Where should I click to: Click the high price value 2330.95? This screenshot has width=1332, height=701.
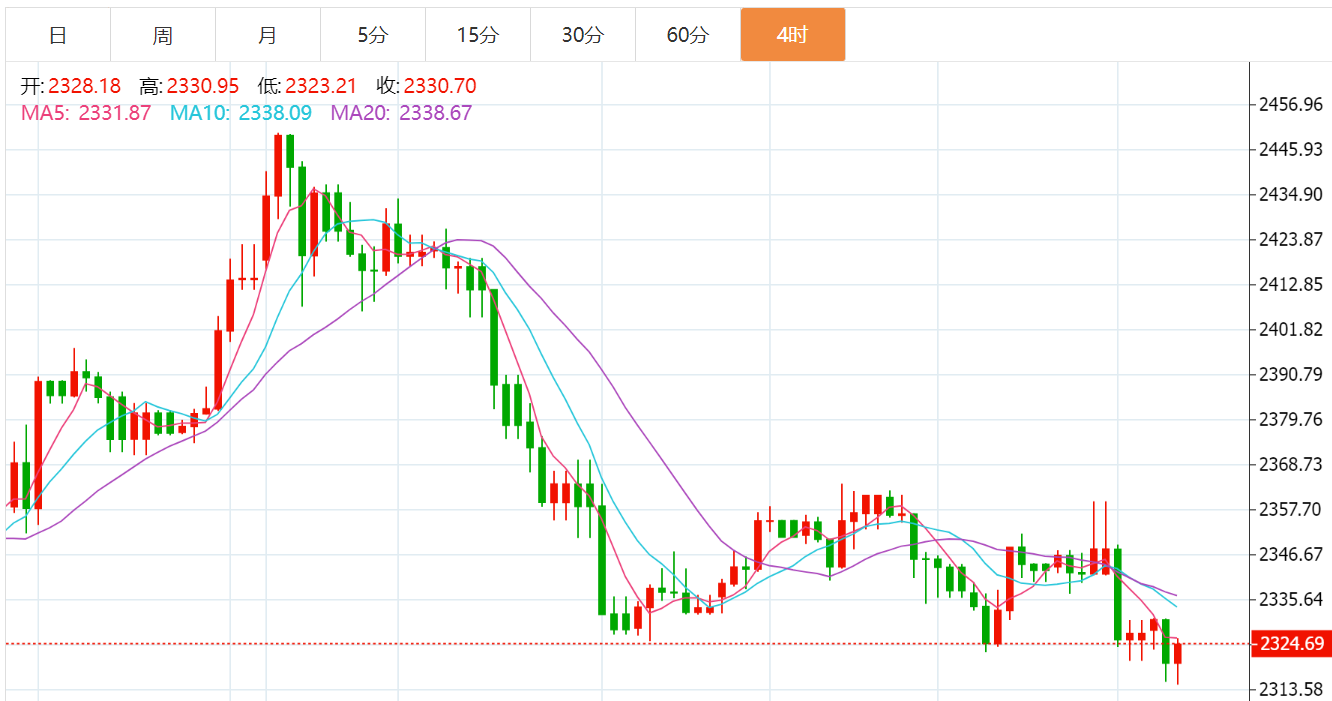coord(203,87)
